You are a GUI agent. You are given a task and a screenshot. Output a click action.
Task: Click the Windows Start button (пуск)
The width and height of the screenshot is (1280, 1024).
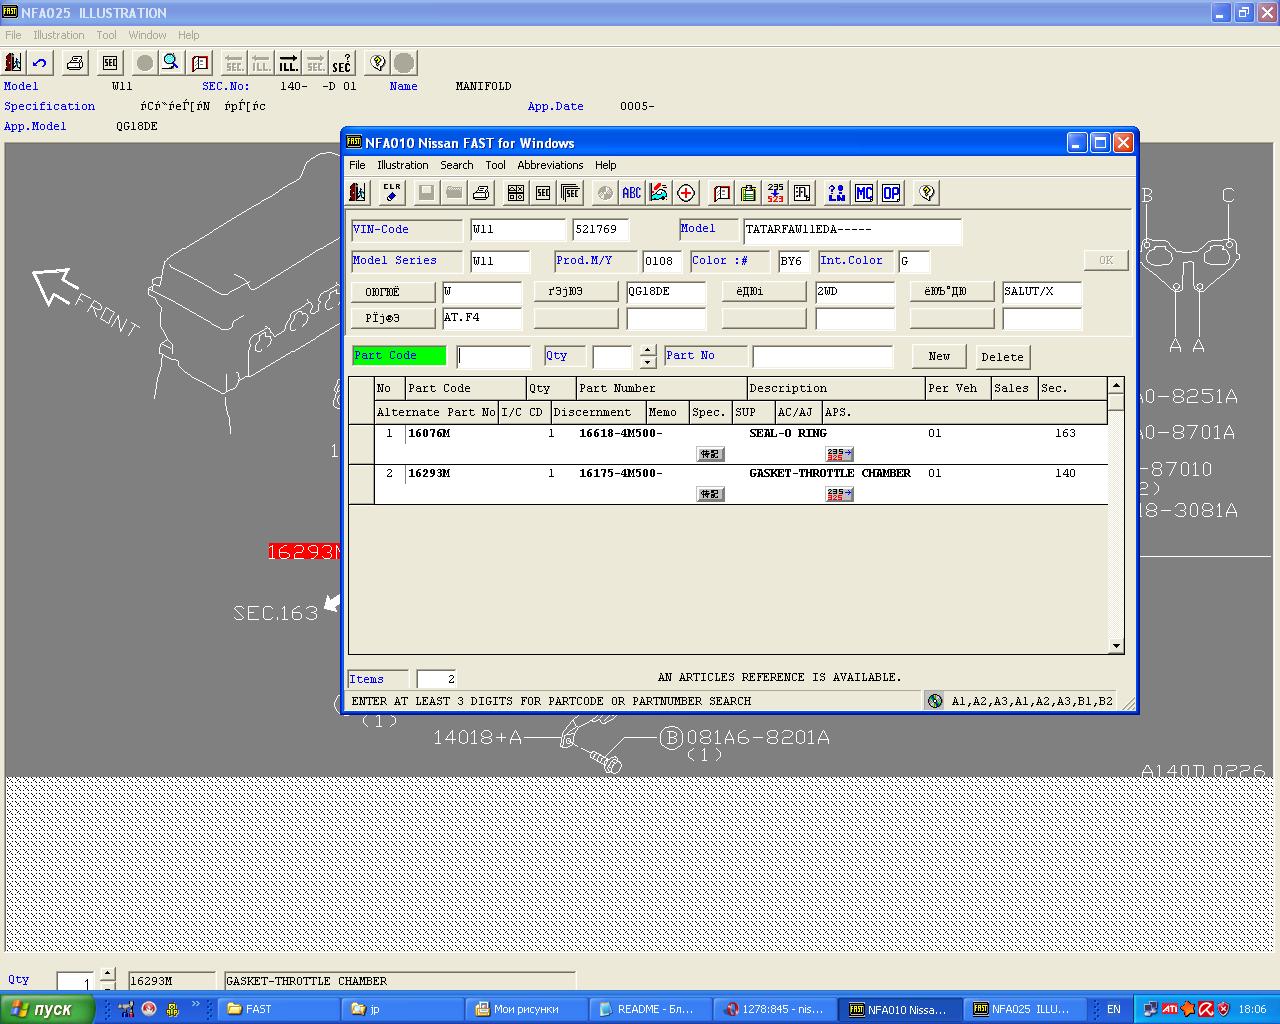(47, 1009)
